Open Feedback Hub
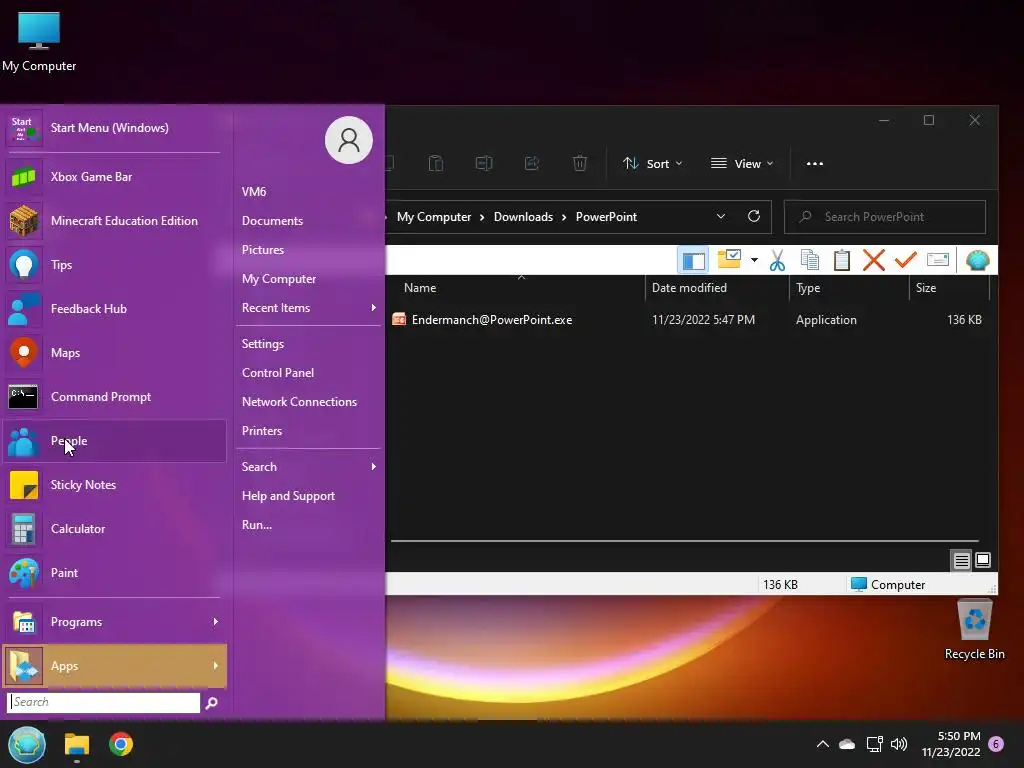This screenshot has height=768, width=1024. point(114,308)
